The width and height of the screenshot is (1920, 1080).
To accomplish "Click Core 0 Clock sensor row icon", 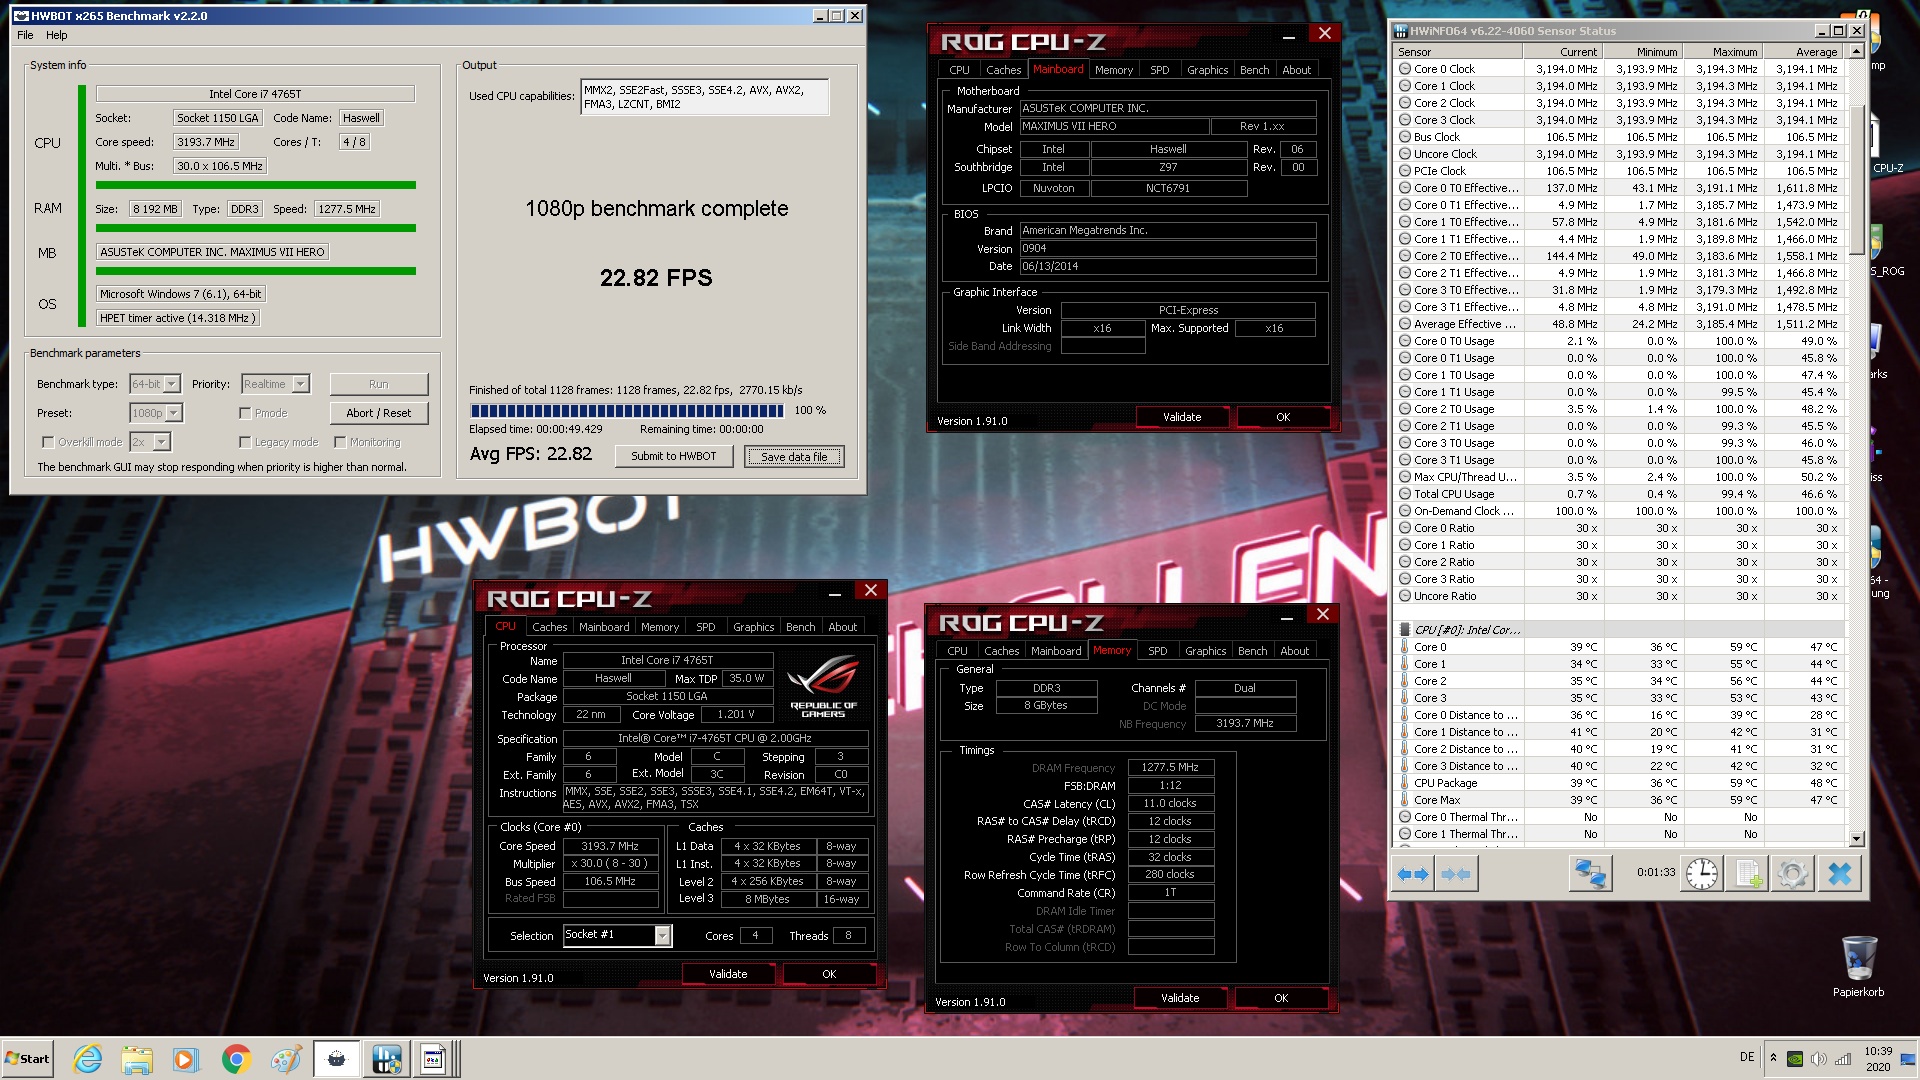I will (x=1405, y=69).
